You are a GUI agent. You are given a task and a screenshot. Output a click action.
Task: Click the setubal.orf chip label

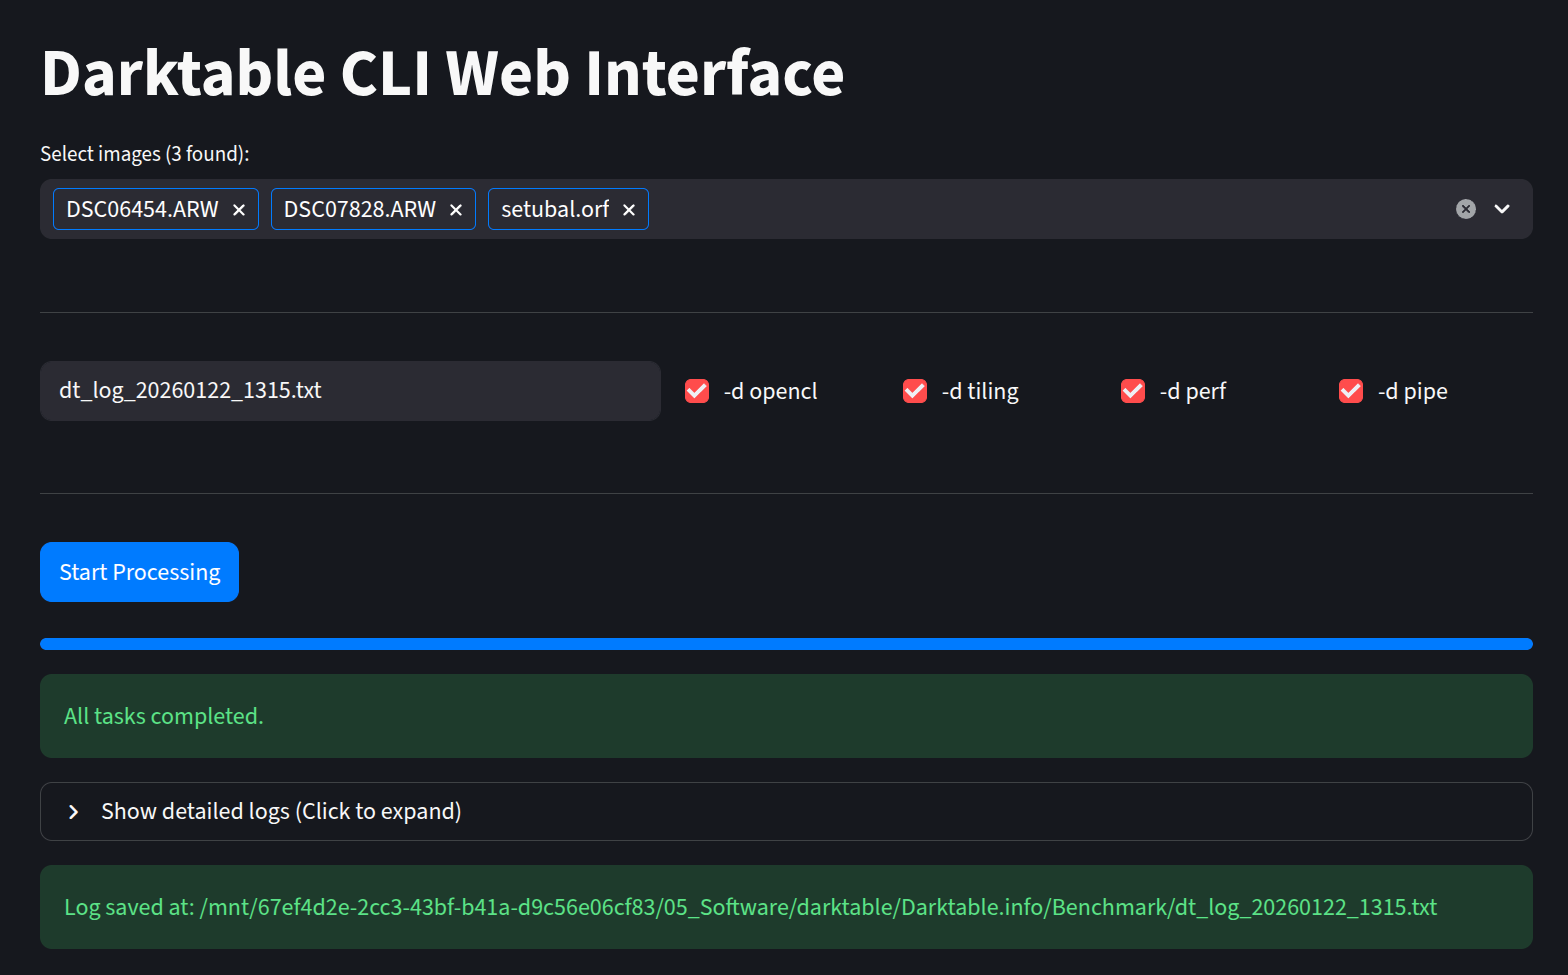pos(554,210)
